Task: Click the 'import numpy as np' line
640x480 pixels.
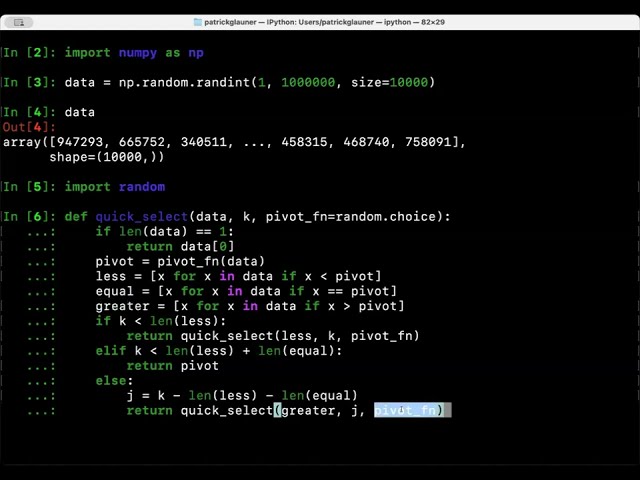Action: coord(134,53)
